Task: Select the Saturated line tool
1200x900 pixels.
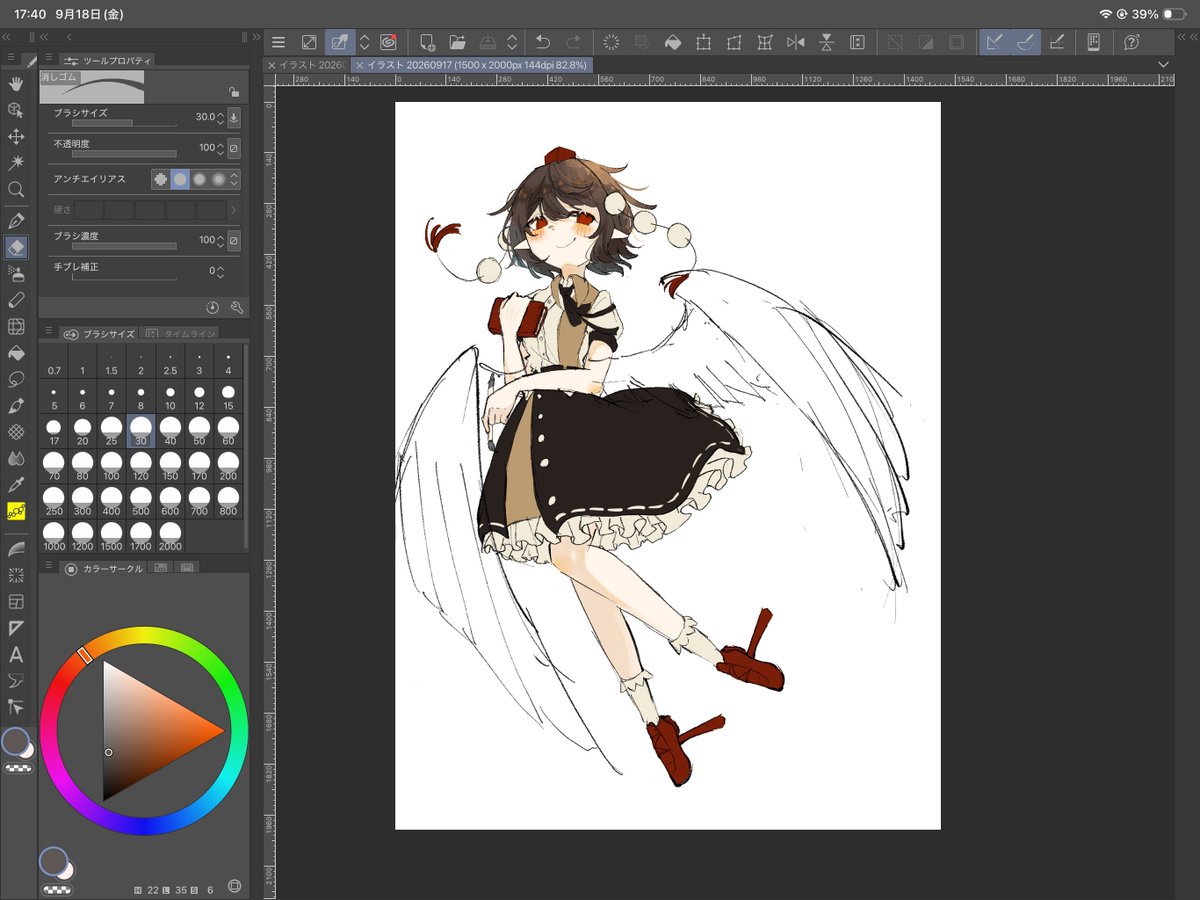Action: [16, 575]
